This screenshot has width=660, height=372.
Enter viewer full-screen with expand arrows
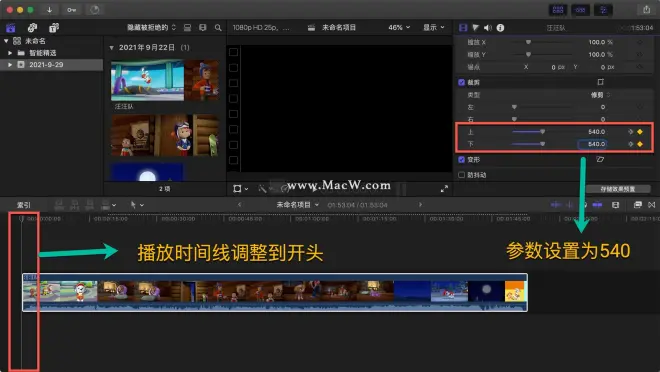[444, 189]
